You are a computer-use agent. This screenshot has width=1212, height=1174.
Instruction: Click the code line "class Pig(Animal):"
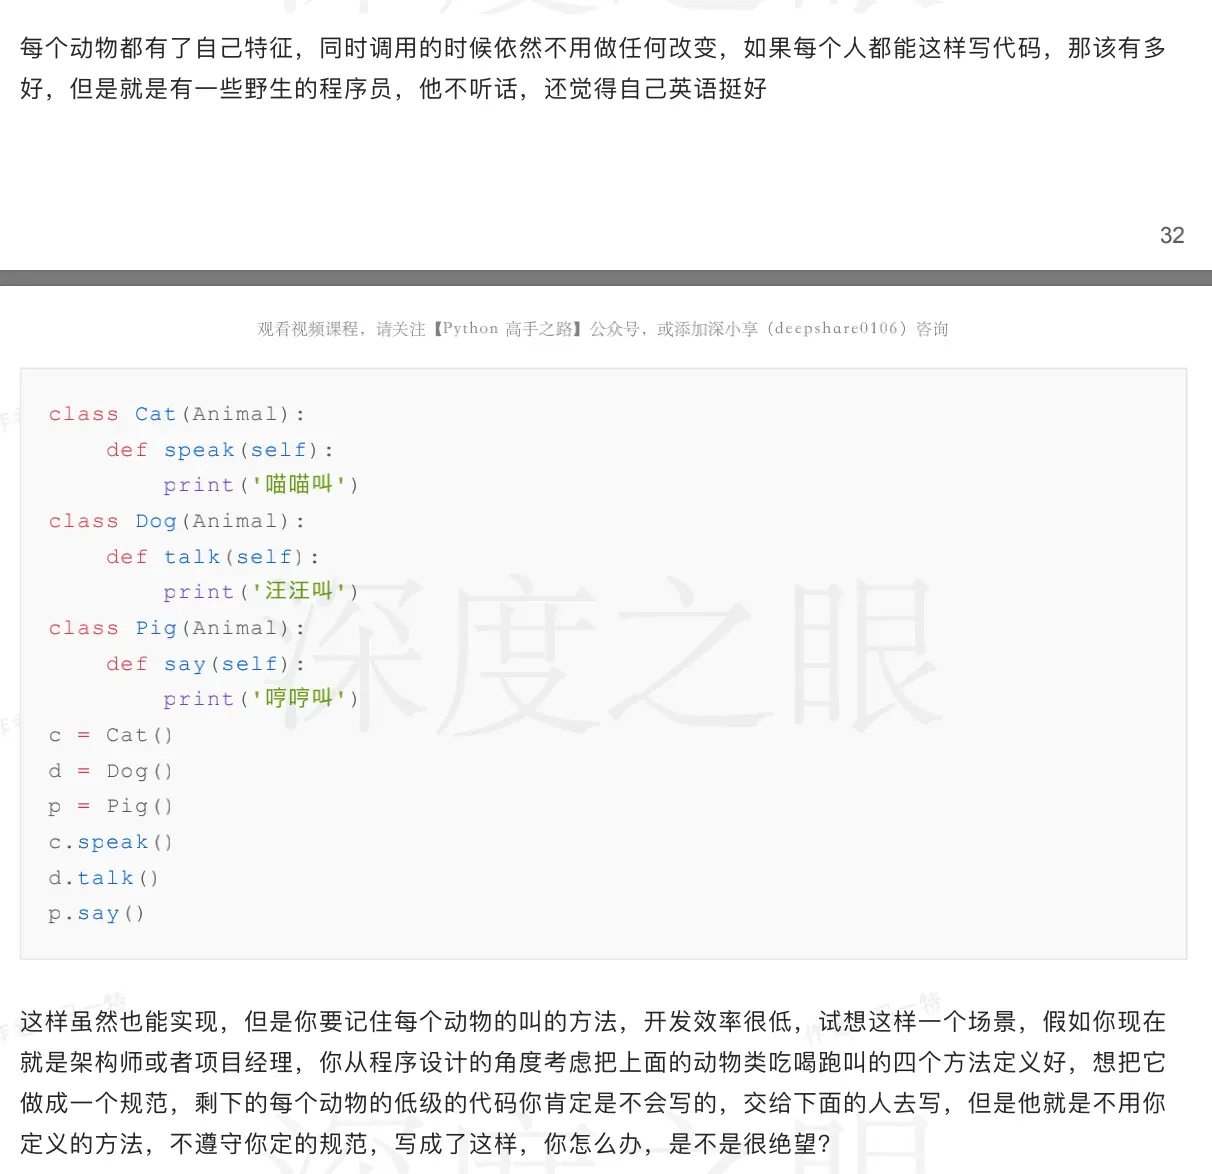177,628
